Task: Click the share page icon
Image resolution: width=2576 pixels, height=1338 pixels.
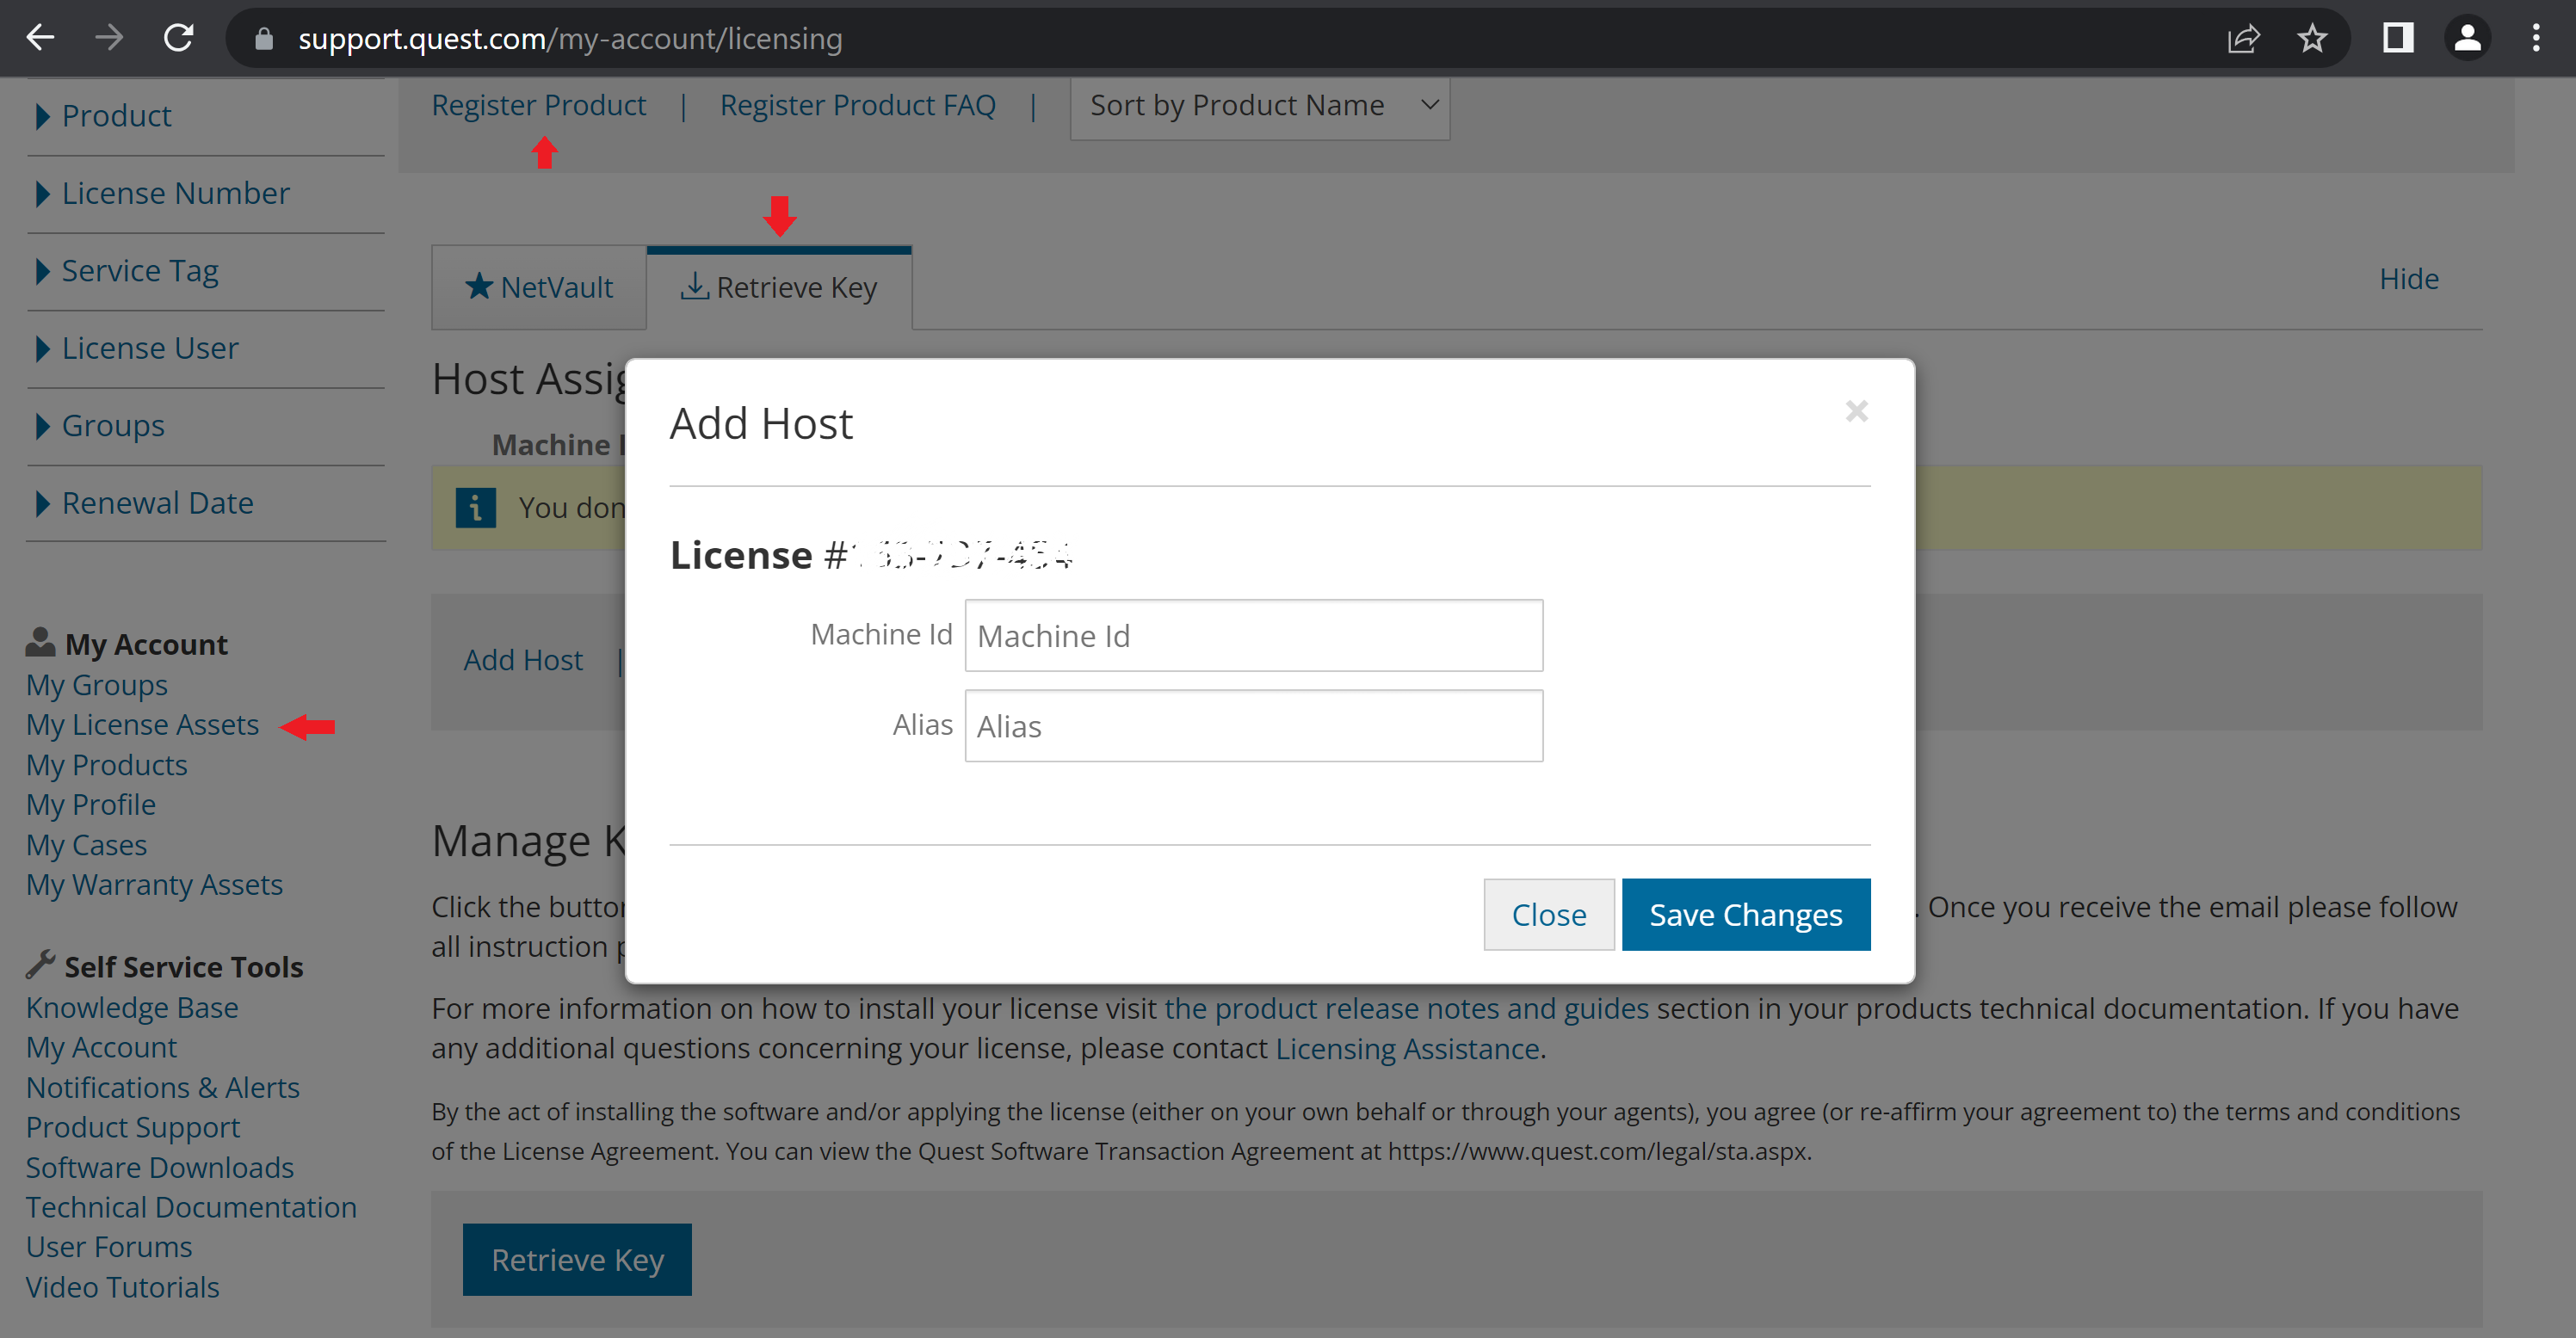Action: pyautogui.click(x=2243, y=38)
